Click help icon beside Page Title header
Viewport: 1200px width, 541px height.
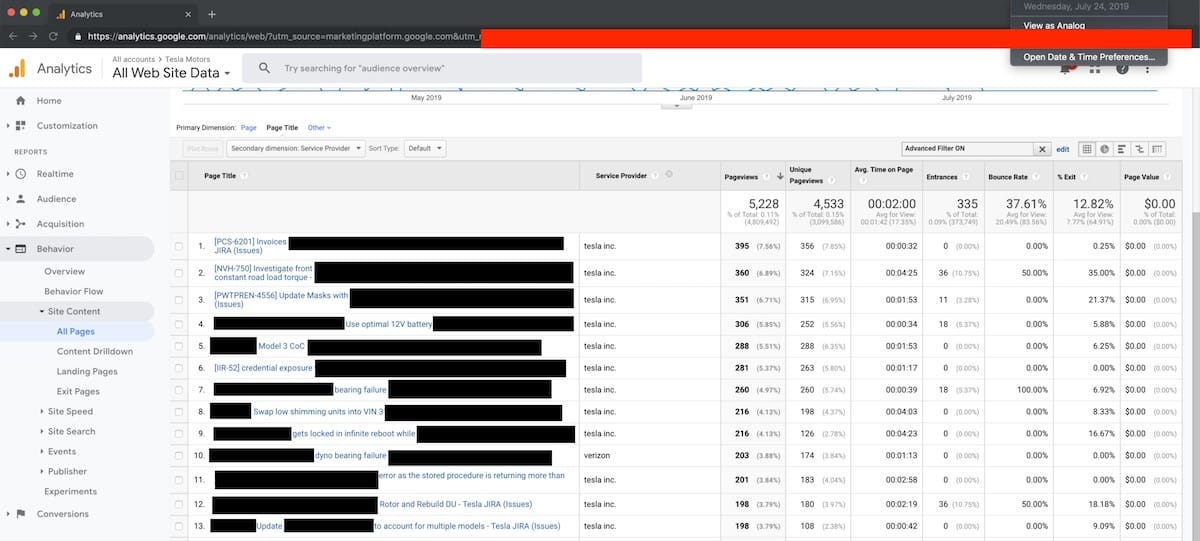[244, 176]
